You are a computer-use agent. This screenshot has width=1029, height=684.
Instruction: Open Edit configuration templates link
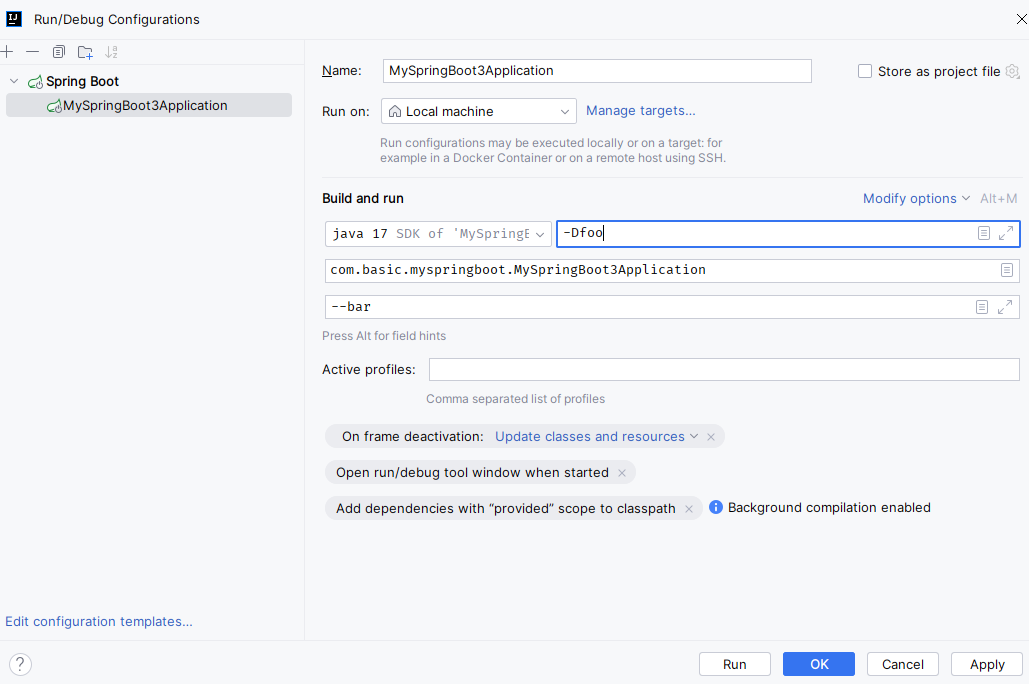99,621
